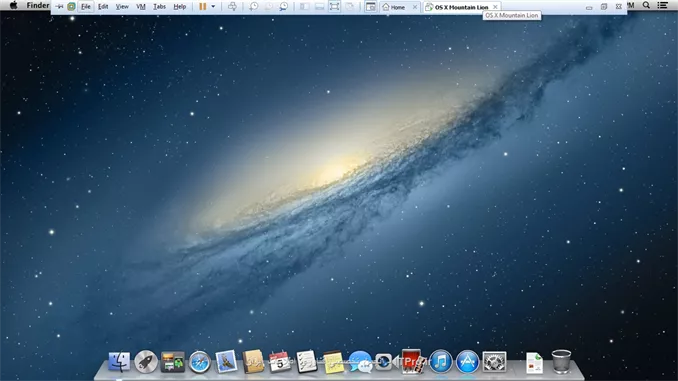Image resolution: width=678 pixels, height=381 pixels.
Task: Pin the VMware fullscreen toolbar
Action: point(60,6)
